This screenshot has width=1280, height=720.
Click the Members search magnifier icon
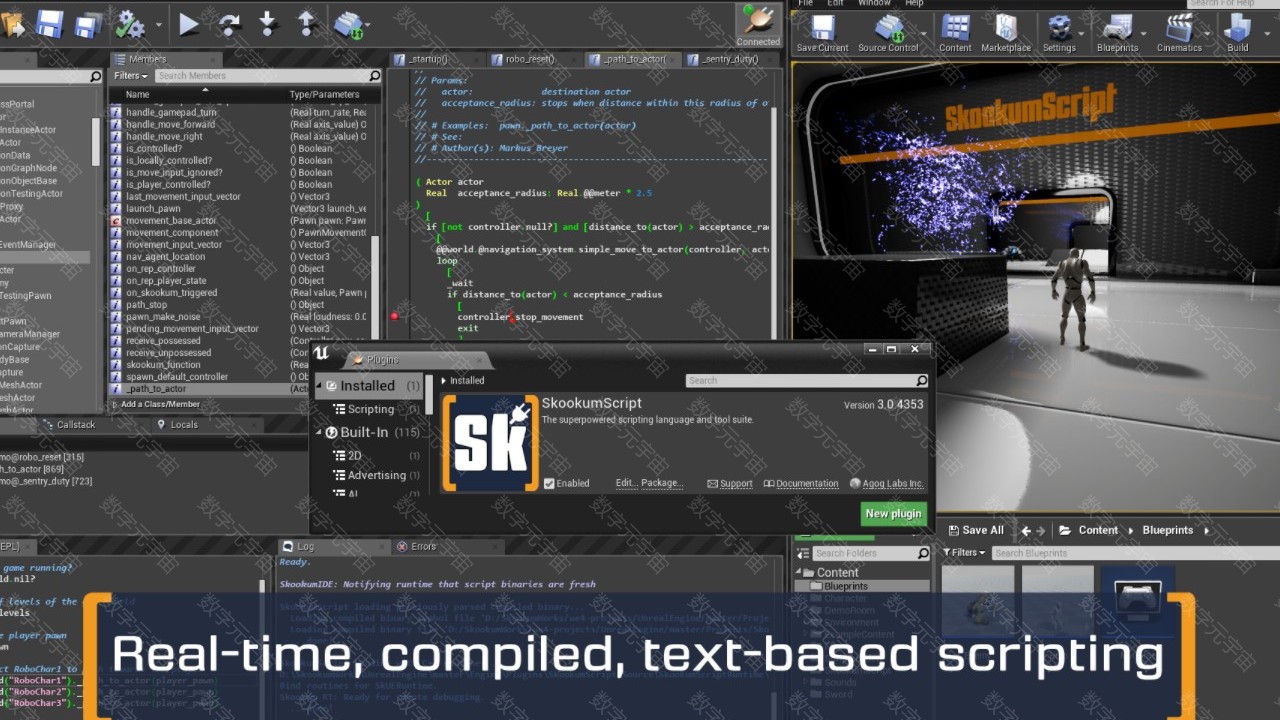pos(375,76)
